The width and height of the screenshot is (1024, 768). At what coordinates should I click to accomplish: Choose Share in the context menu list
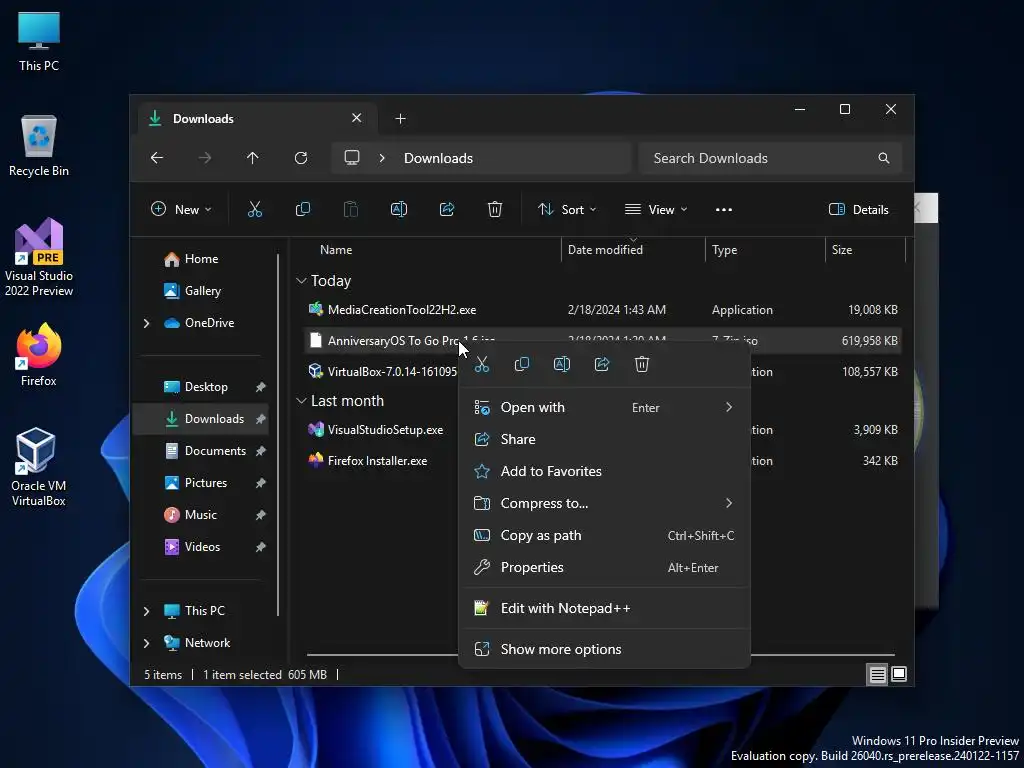[x=604, y=440]
